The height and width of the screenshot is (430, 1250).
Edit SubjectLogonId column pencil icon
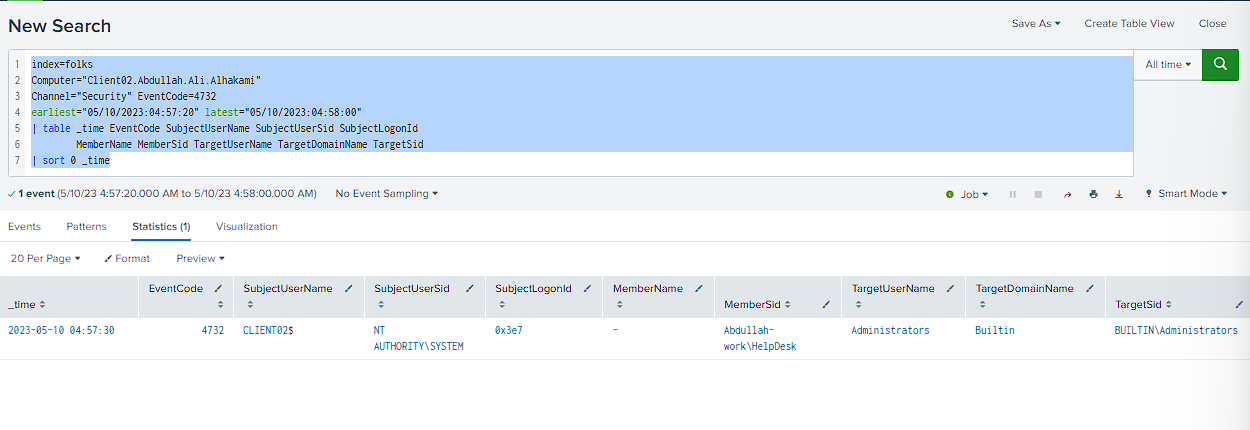(x=588, y=288)
